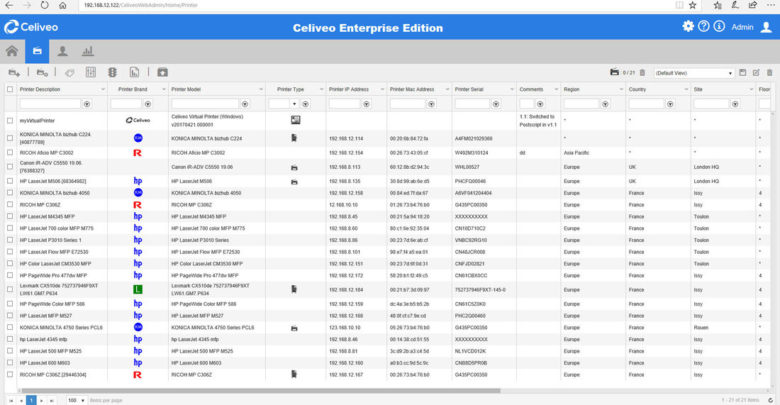Go to the next page arrow
The width and height of the screenshot is (780, 405).
(41, 400)
